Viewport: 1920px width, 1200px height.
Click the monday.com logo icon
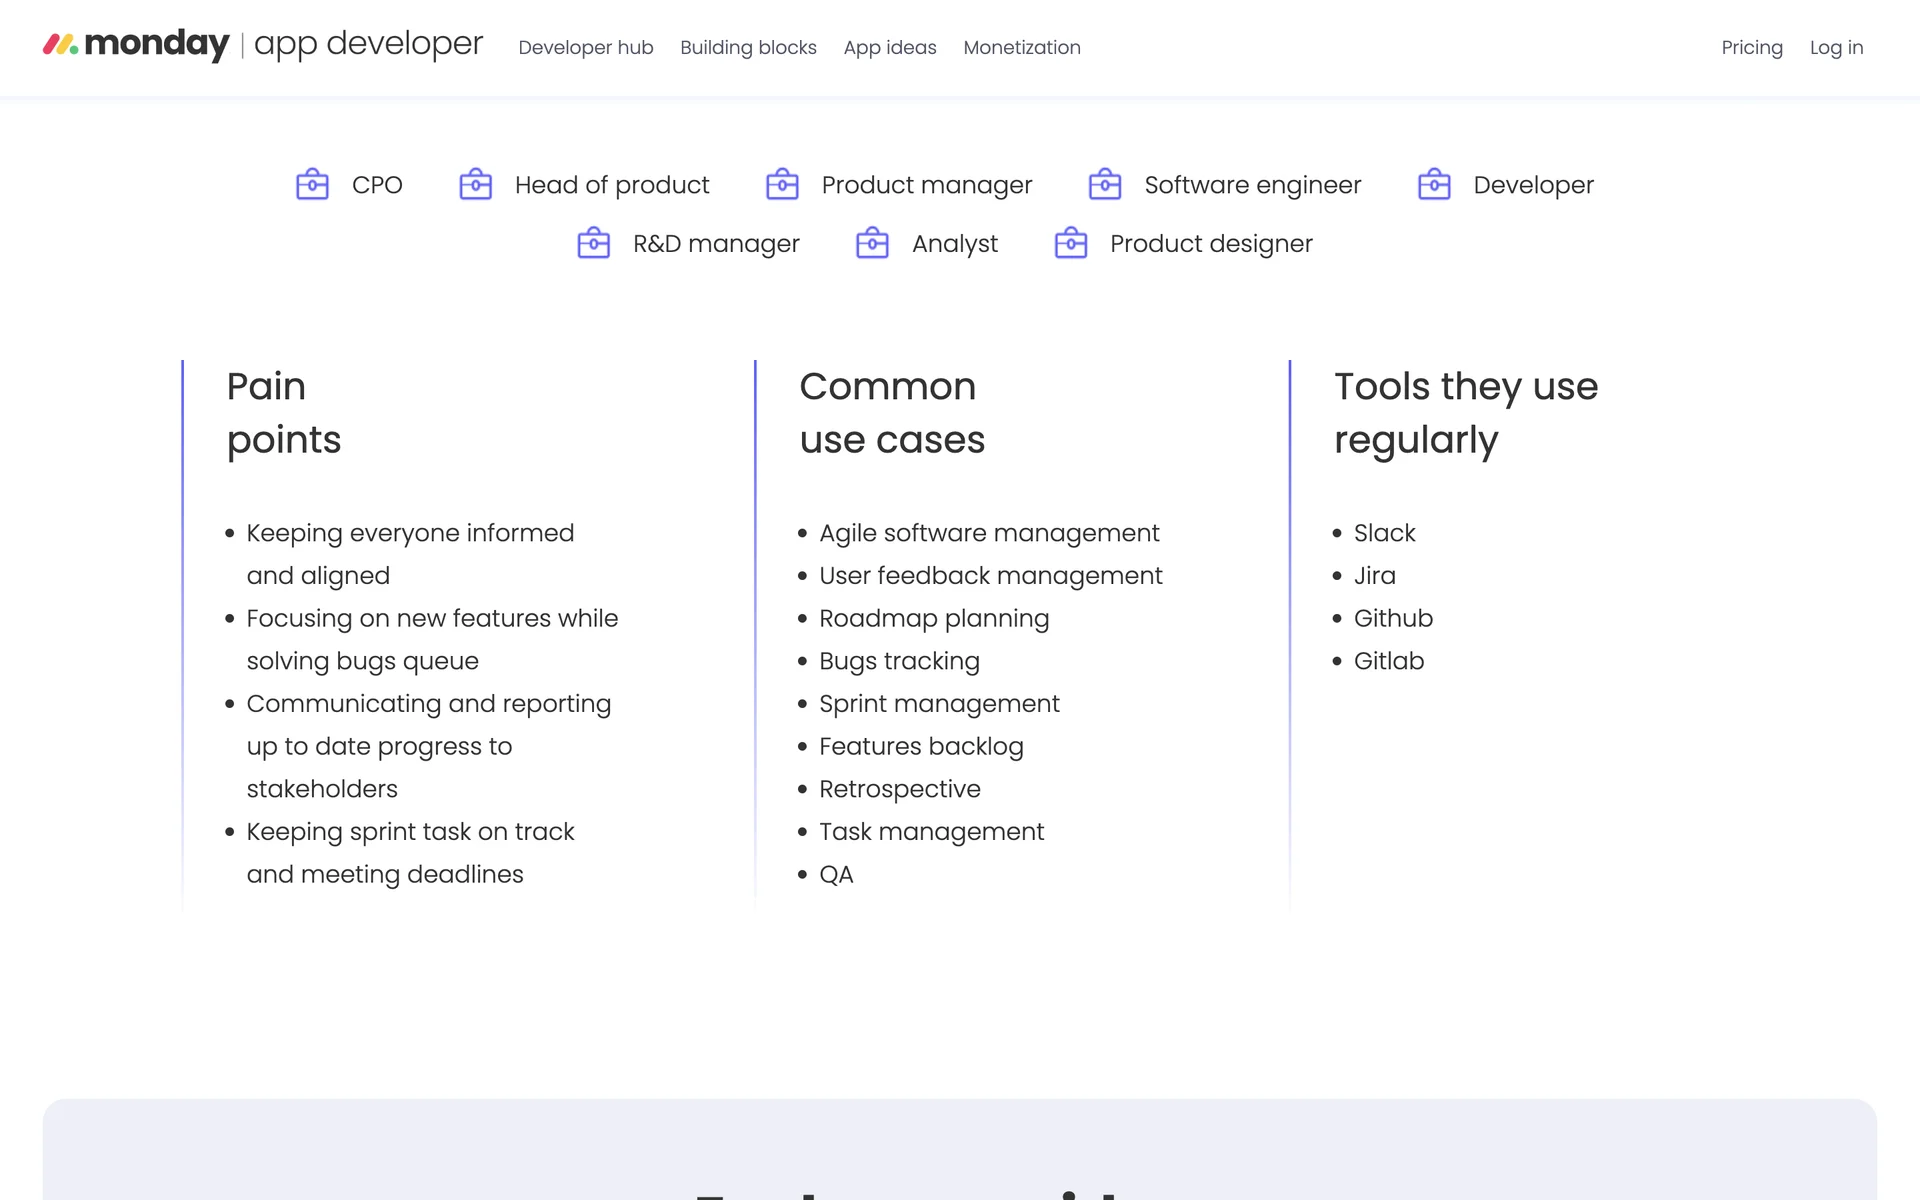[60, 44]
